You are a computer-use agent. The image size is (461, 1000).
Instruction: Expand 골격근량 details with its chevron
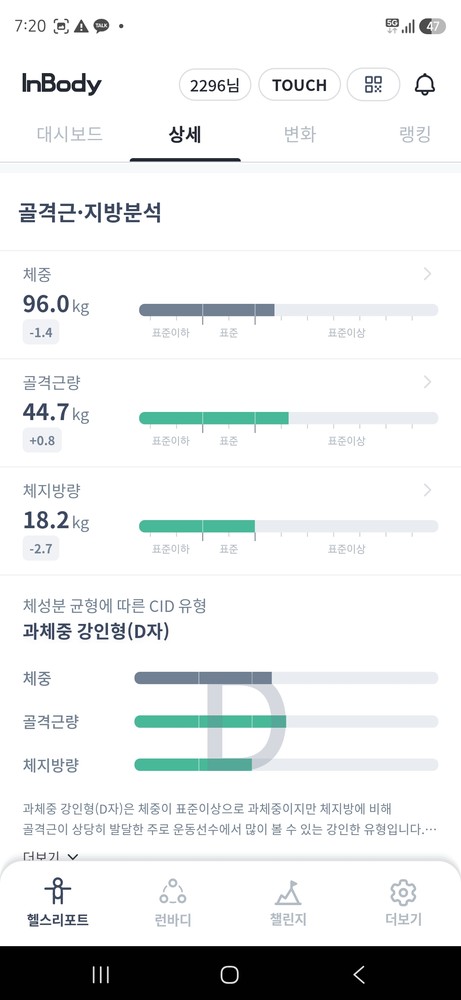tap(427, 382)
